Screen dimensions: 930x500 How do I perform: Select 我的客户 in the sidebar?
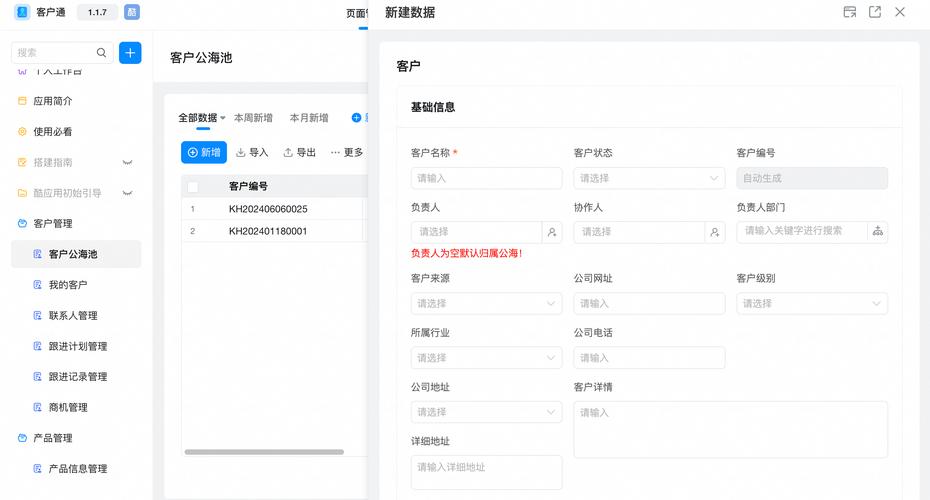[x=68, y=285]
